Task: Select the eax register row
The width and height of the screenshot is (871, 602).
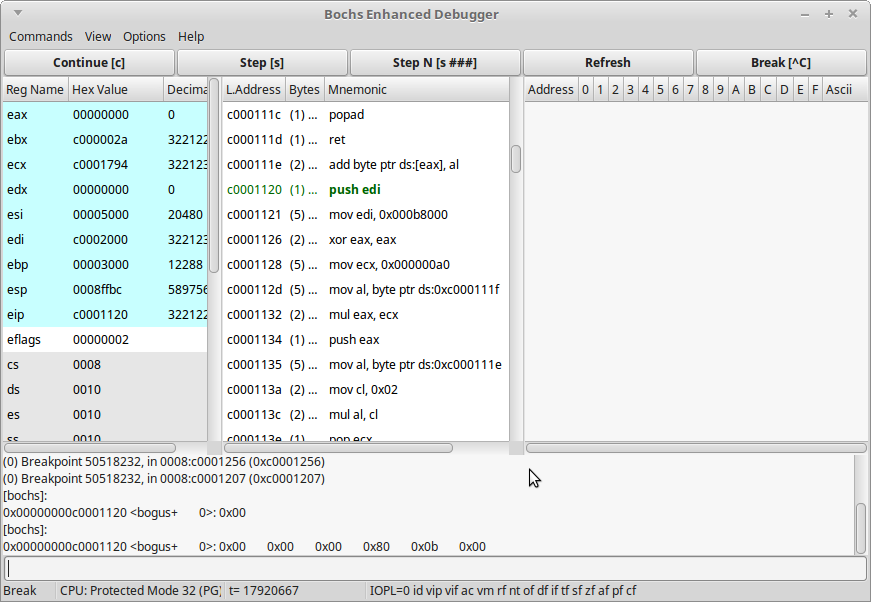Action: pyautogui.click(x=105, y=115)
